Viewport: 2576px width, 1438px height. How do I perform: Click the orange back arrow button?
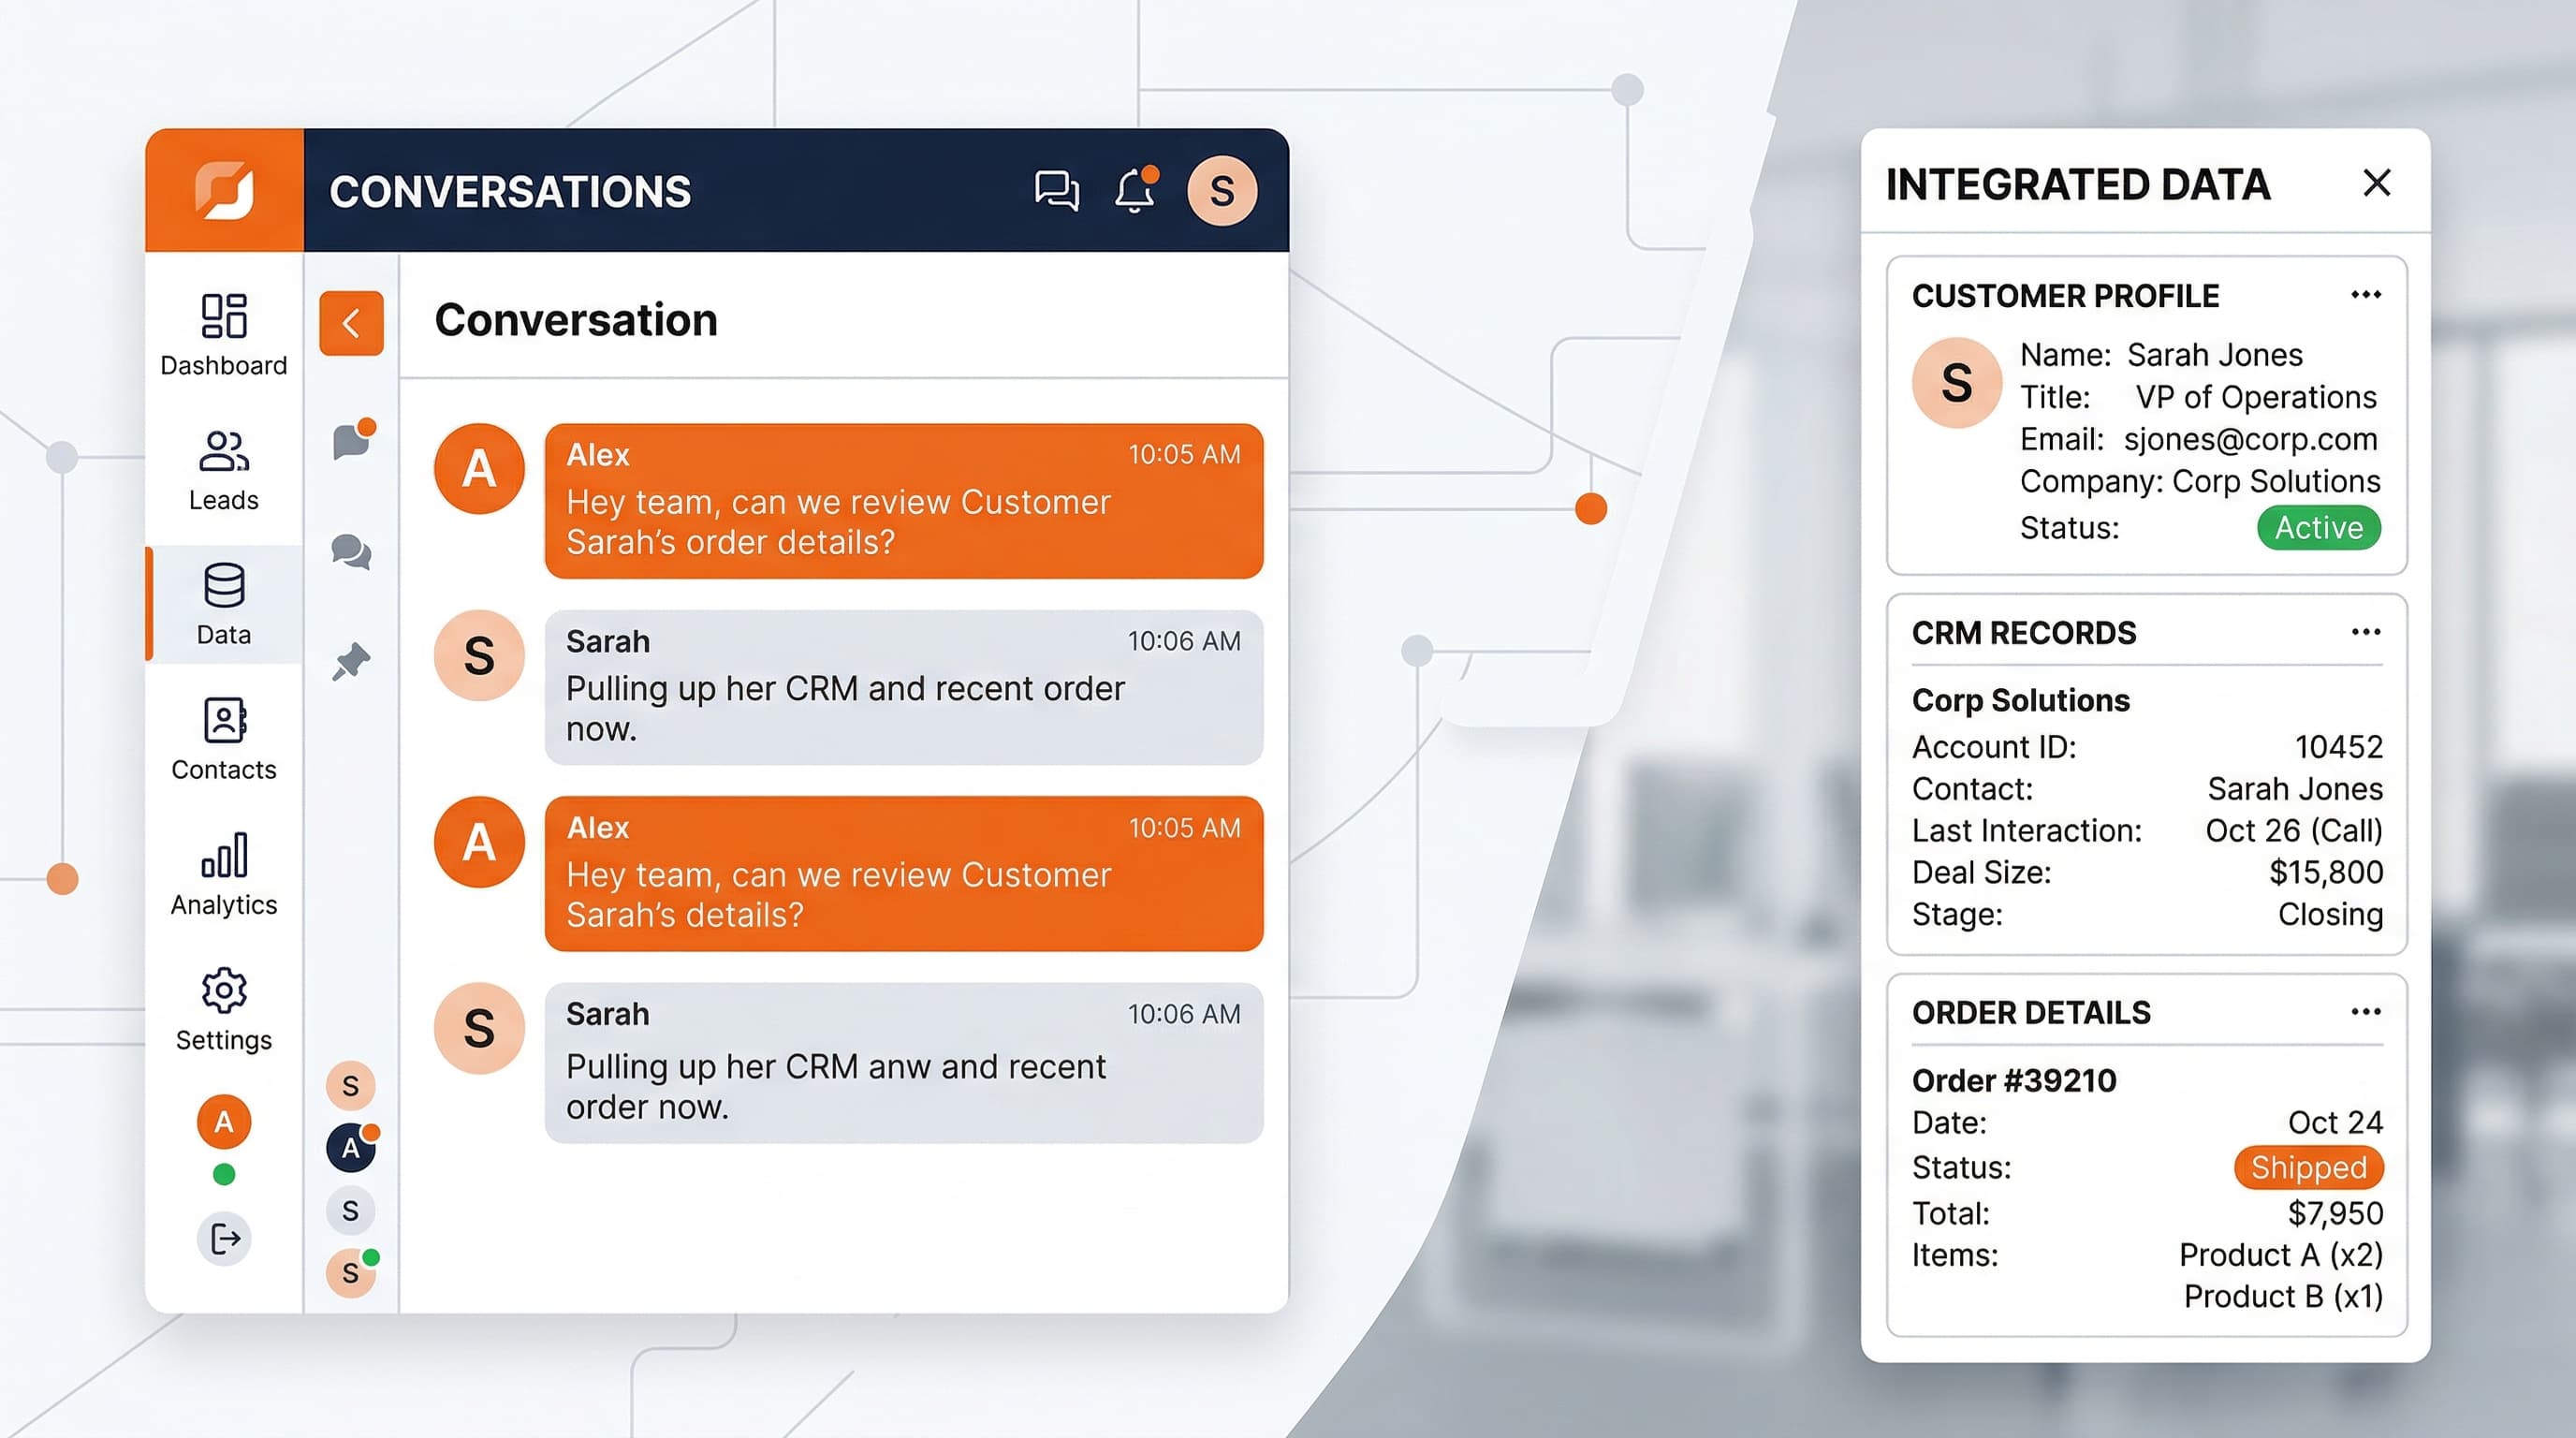pyautogui.click(x=351, y=323)
